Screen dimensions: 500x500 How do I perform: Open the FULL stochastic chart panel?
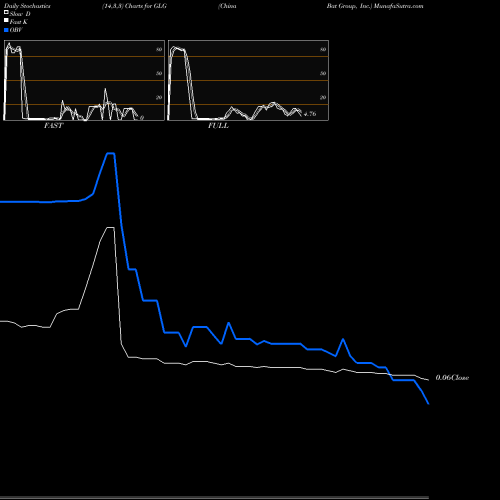248,80
